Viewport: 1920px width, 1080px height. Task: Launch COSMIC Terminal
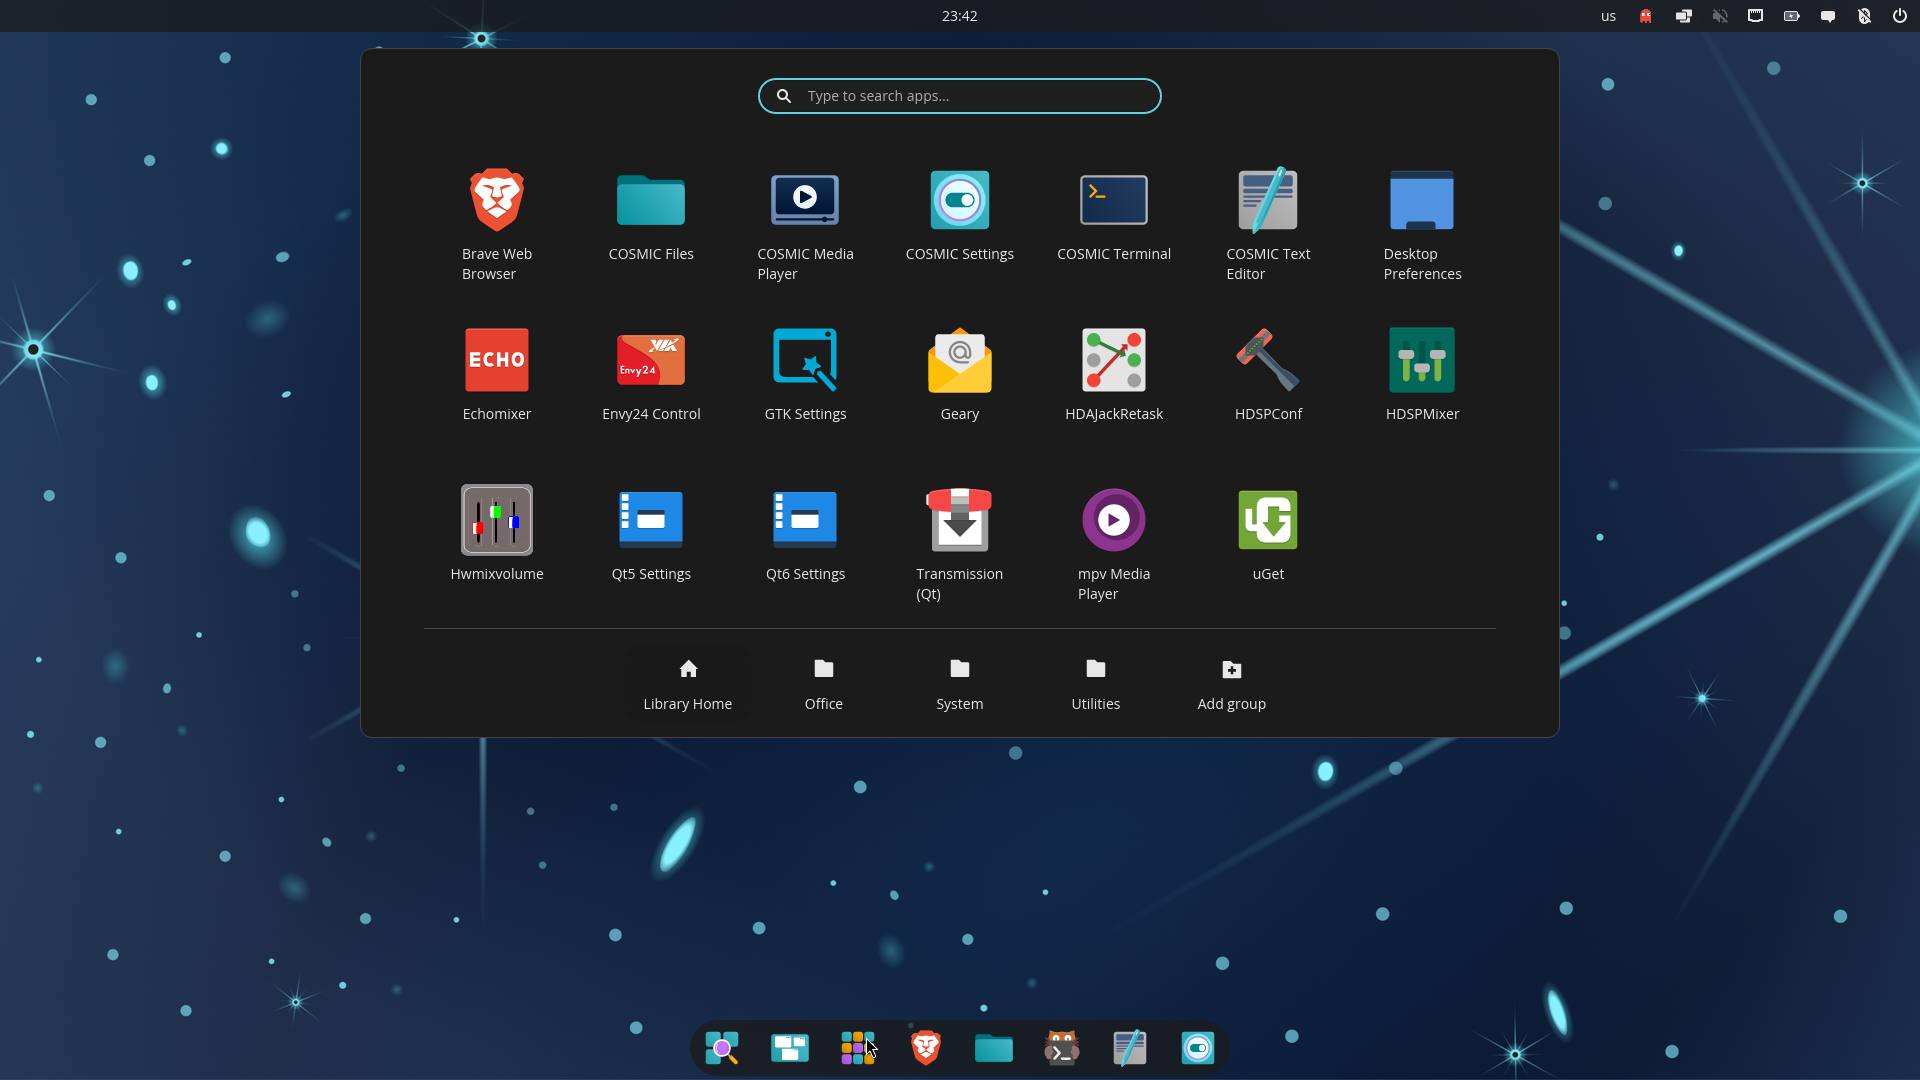point(1114,215)
